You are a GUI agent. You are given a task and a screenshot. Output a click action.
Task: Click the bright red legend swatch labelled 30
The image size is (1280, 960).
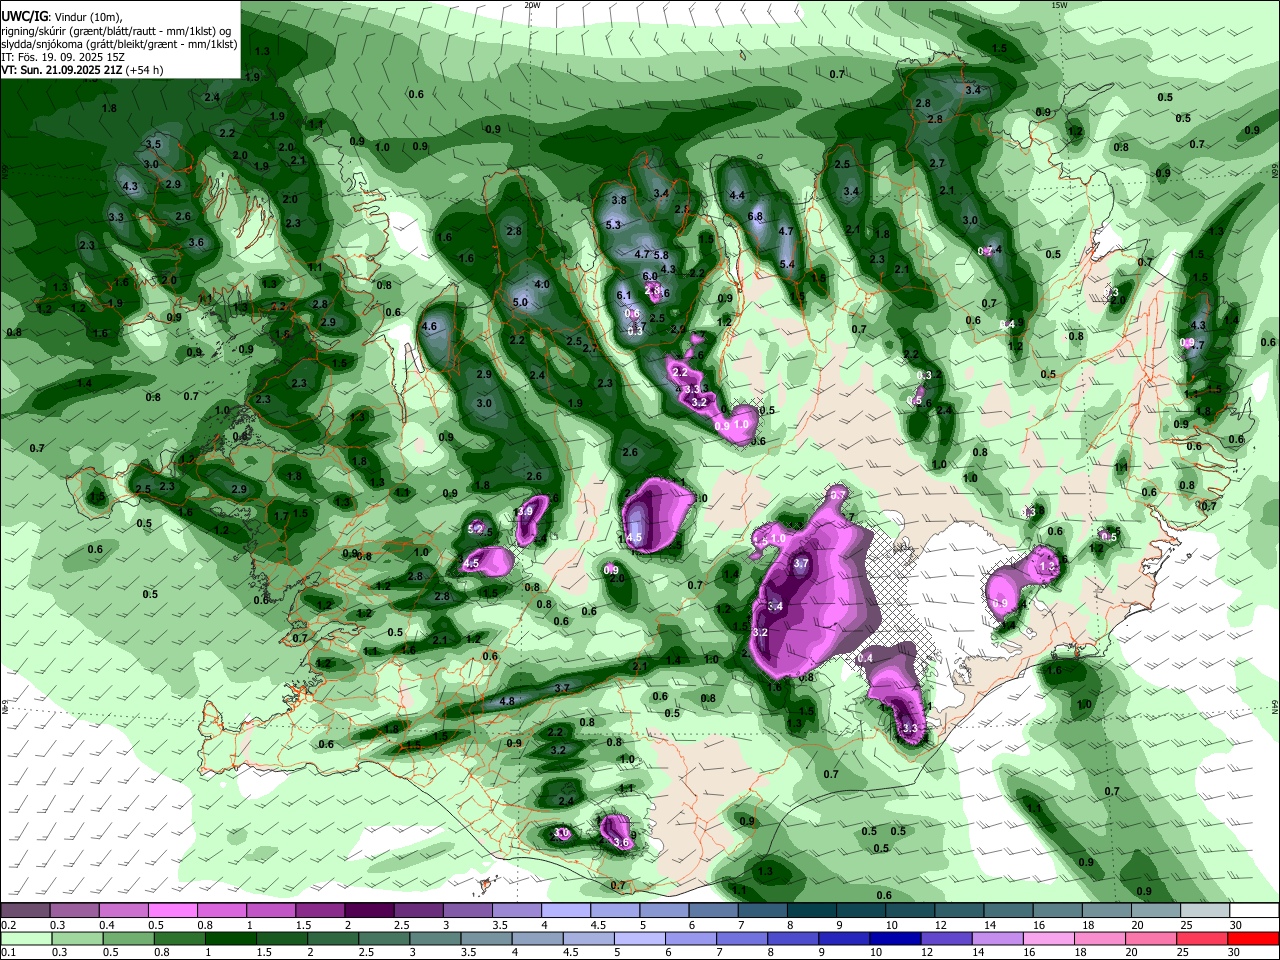[x=1255, y=938]
